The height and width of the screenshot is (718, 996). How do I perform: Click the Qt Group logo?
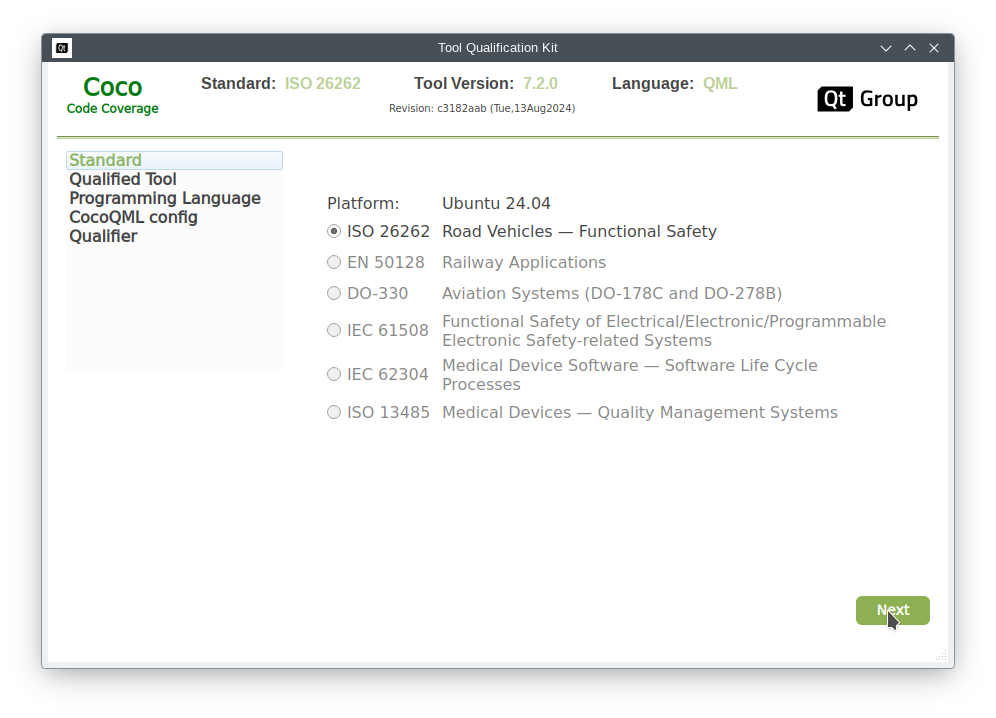pos(867,99)
